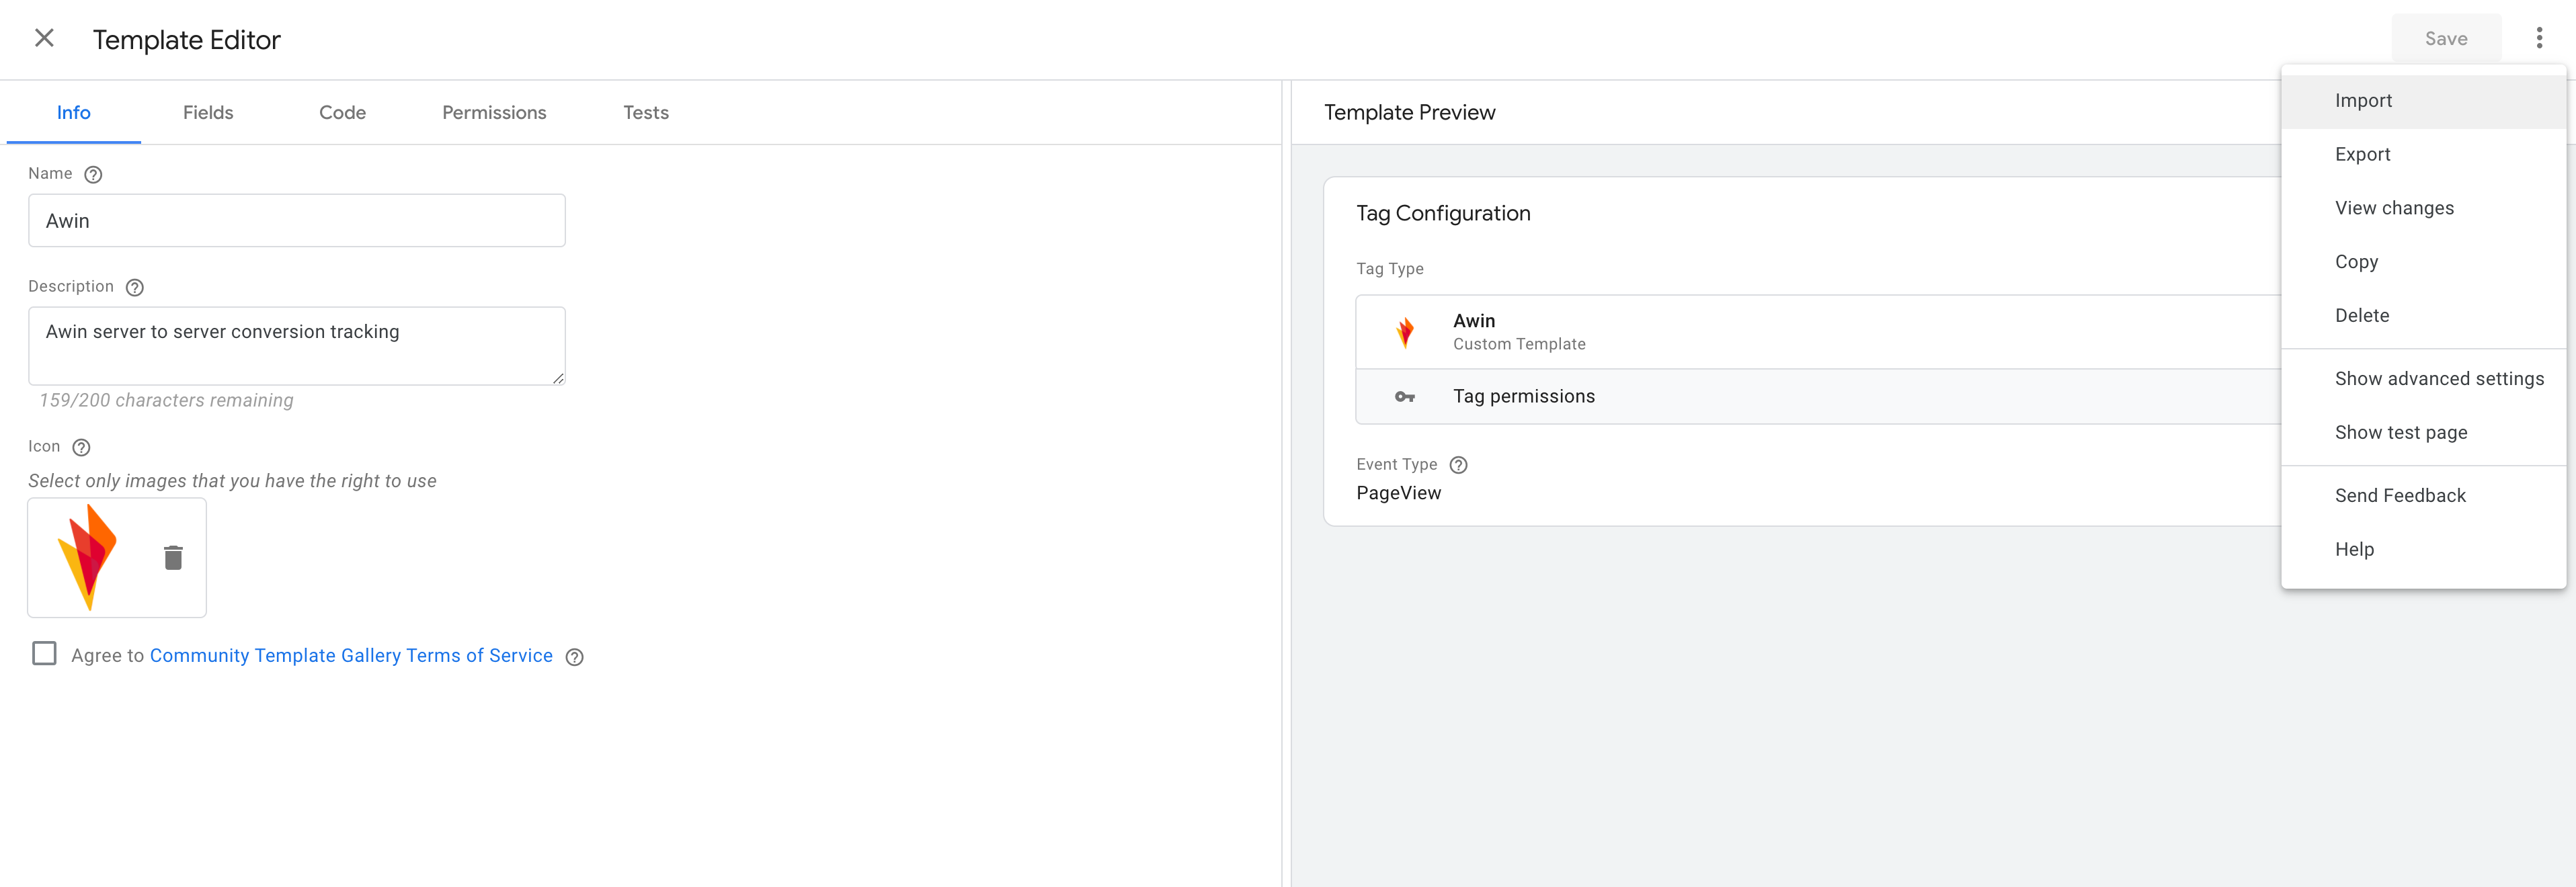Click the help icon next to Description
2576x887 pixels.
click(135, 288)
